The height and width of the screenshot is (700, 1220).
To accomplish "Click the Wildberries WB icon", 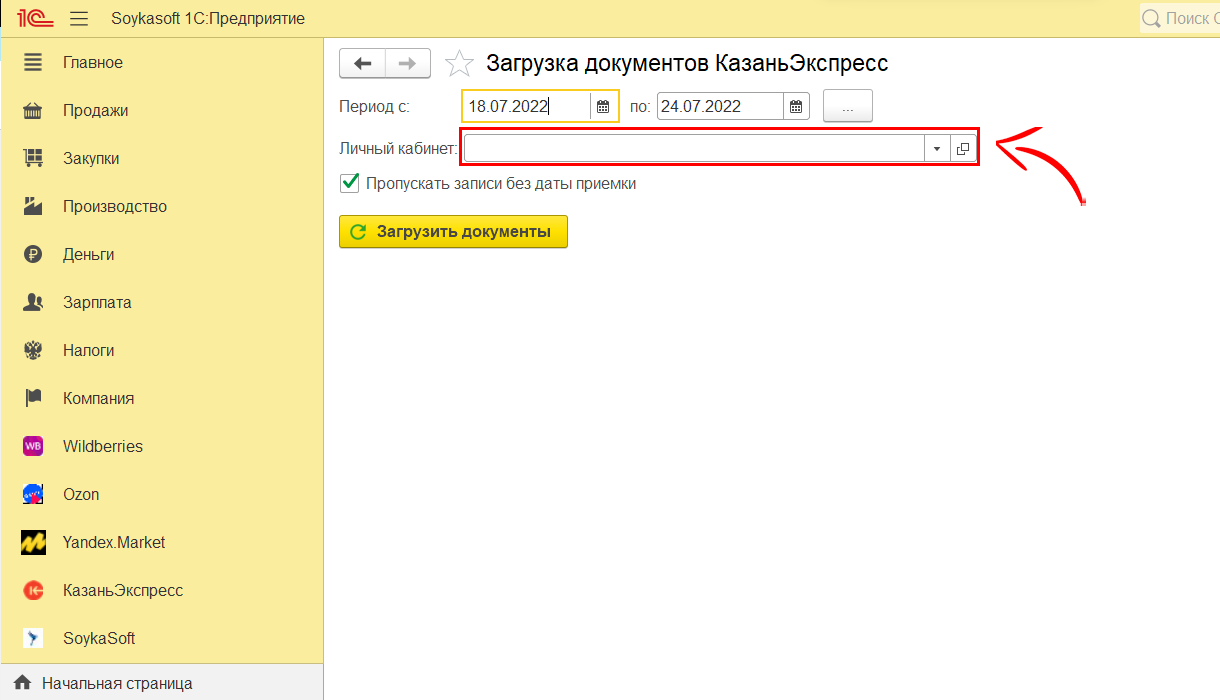I will (33, 446).
